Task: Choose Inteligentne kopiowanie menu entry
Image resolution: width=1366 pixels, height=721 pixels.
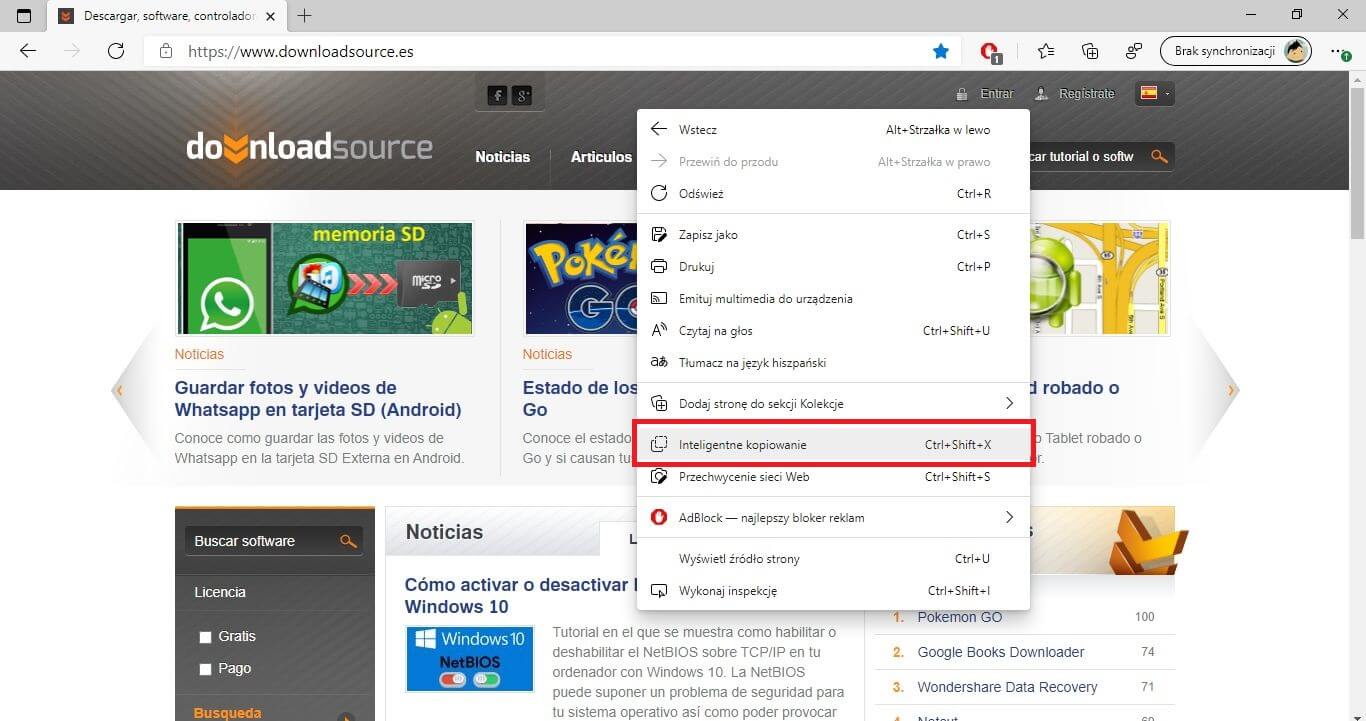Action: (x=833, y=445)
